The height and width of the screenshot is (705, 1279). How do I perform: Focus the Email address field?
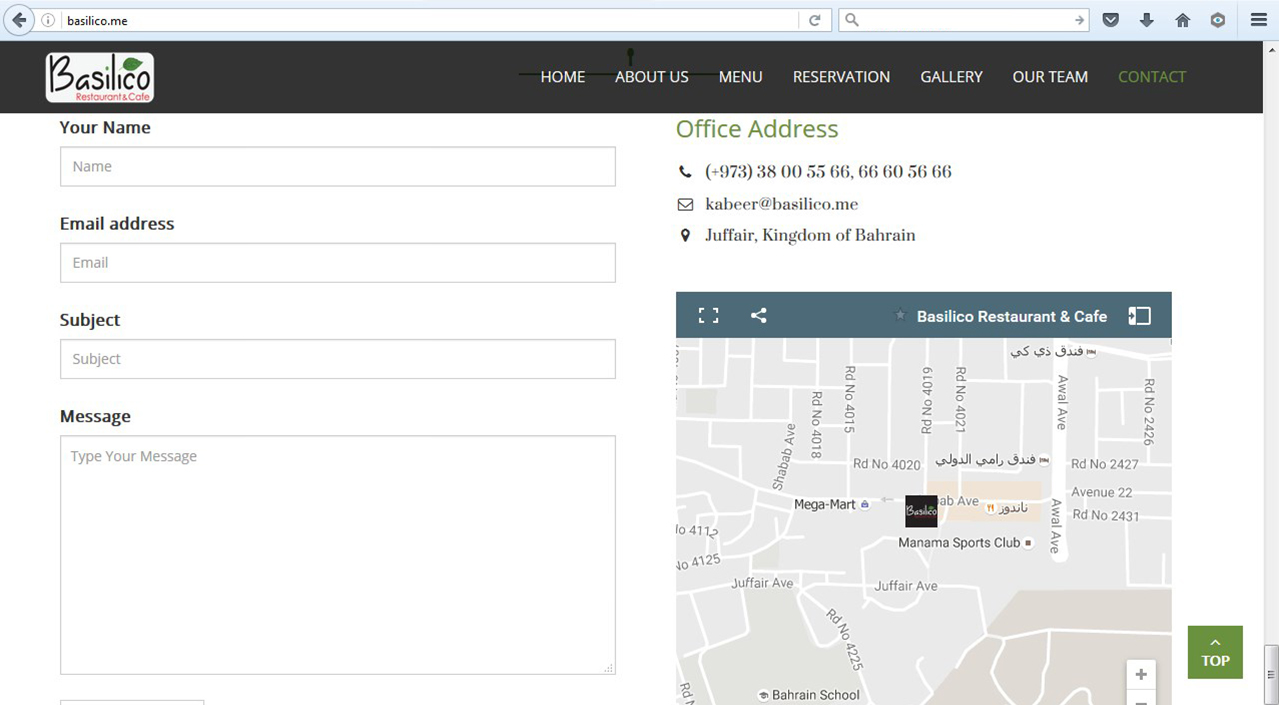pyautogui.click(x=337, y=262)
